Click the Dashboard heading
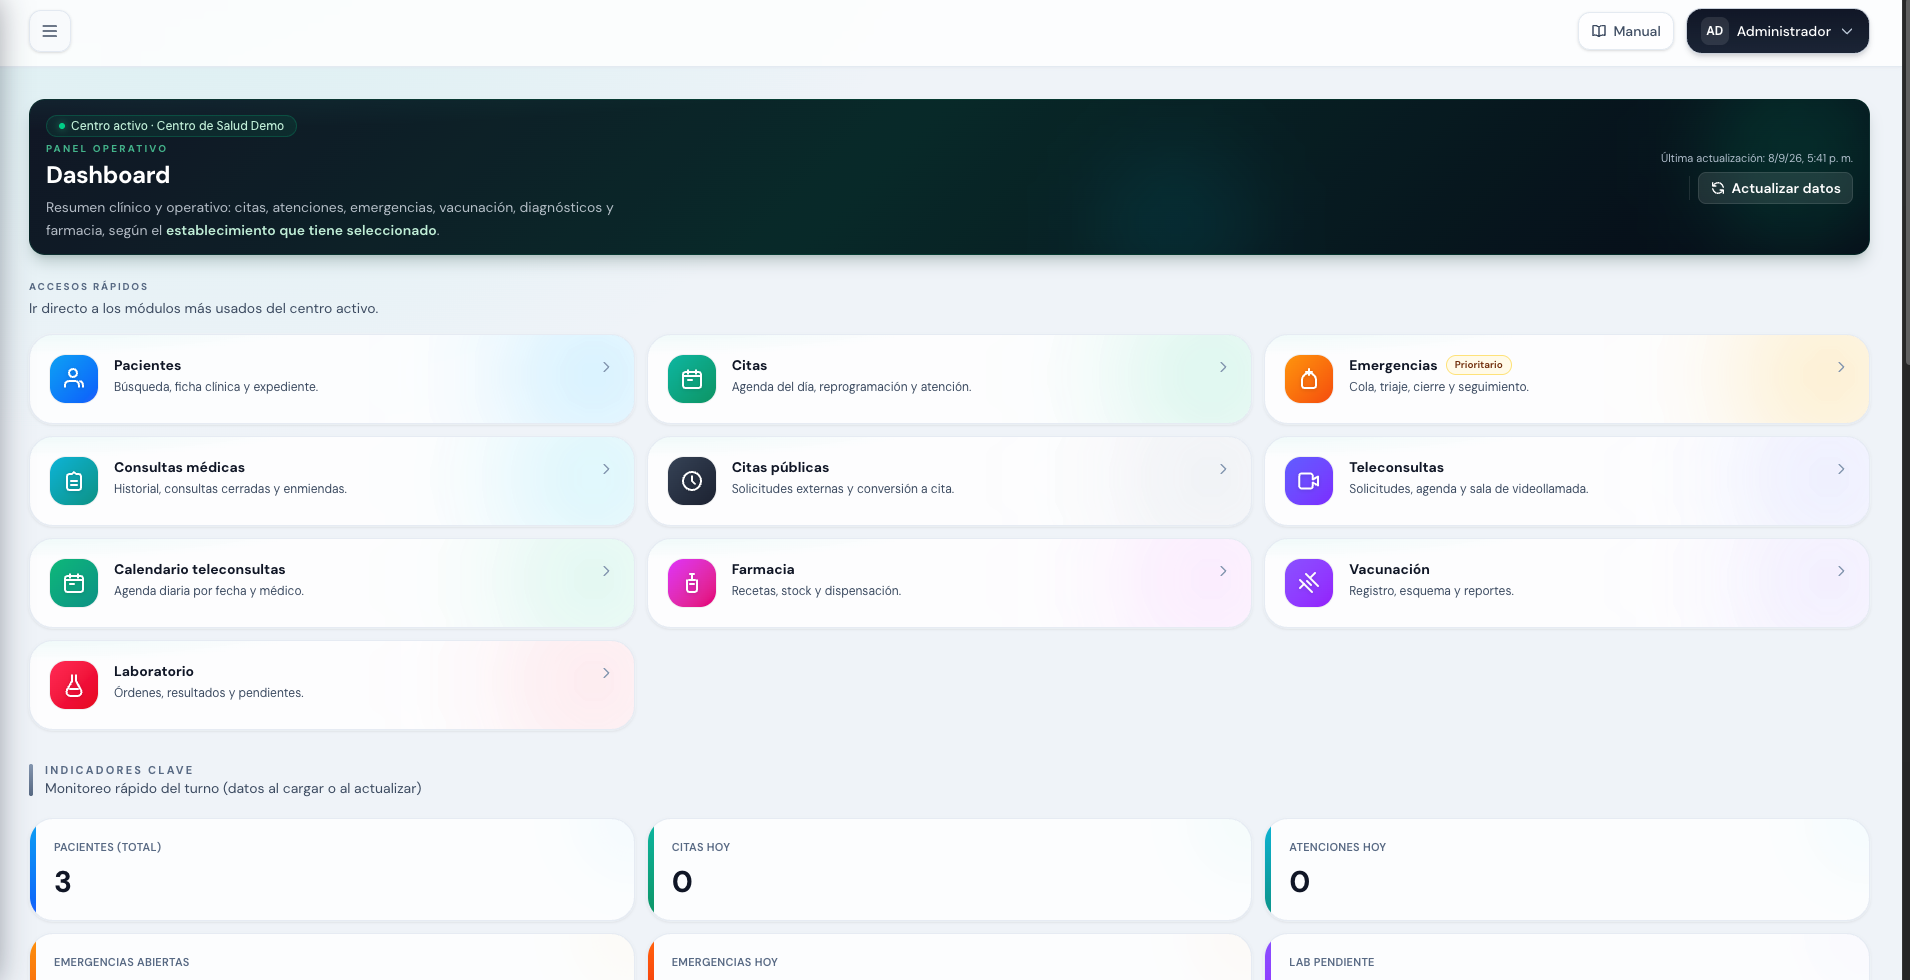The width and height of the screenshot is (1910, 980). pos(108,175)
